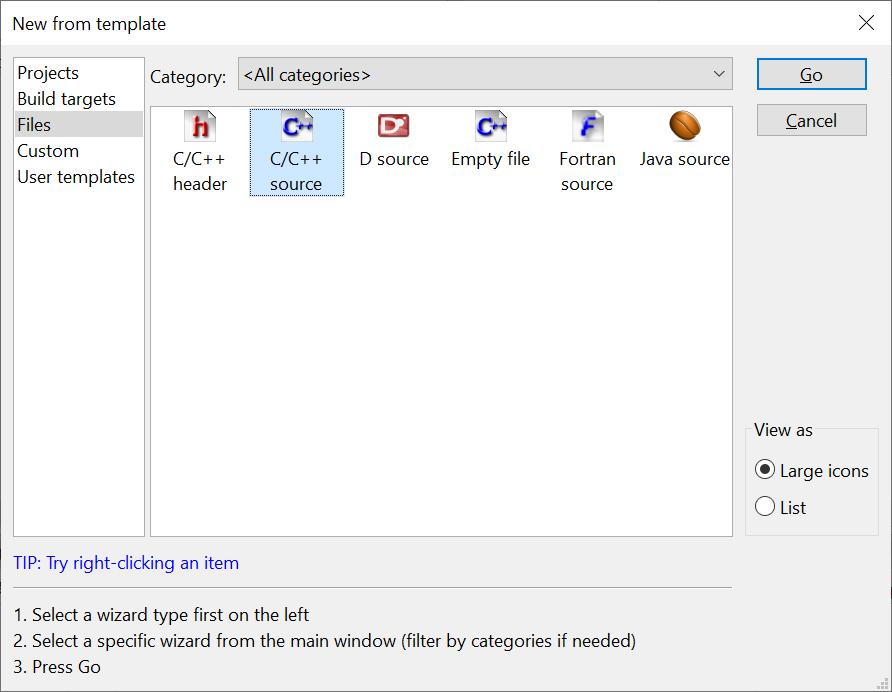Screen dimensions: 892x692
Task: Show User templates list
Action: [76, 177]
